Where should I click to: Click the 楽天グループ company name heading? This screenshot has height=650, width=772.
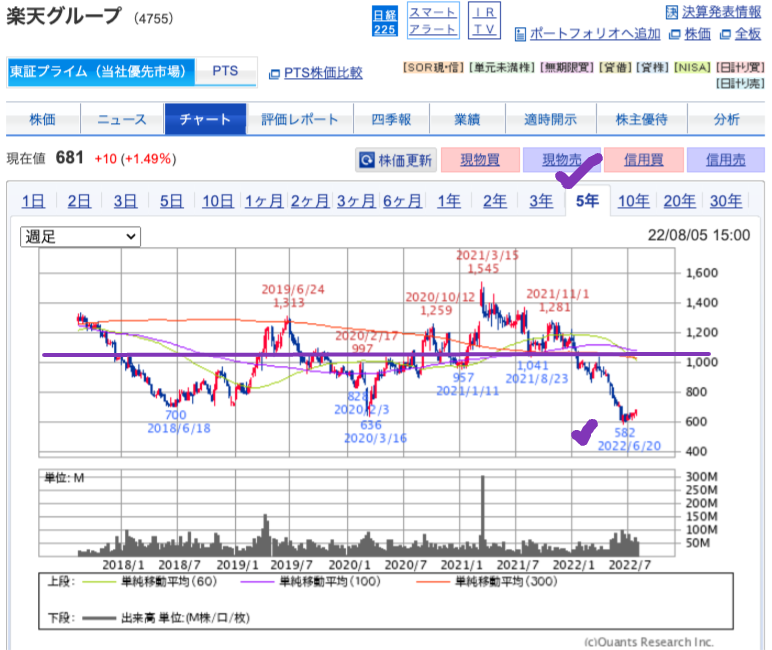point(64,16)
